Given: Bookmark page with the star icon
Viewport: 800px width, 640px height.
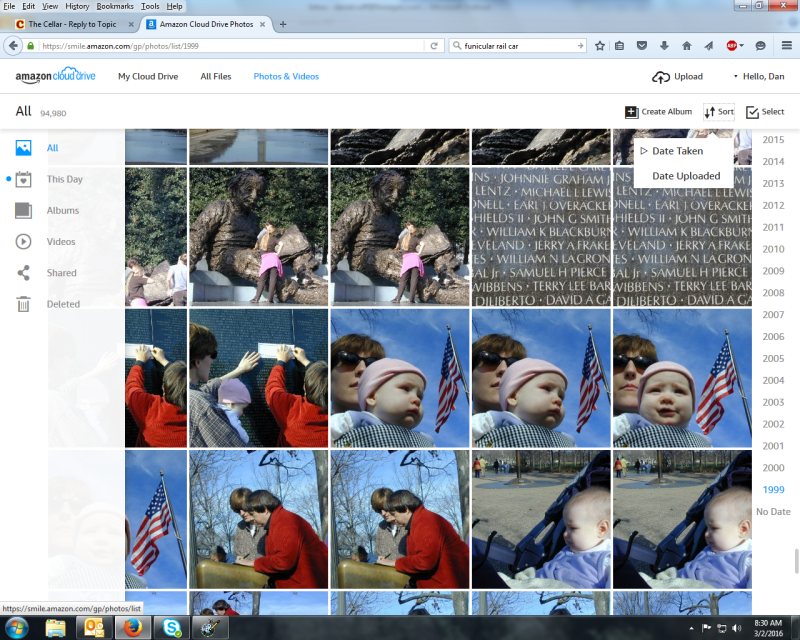Looking at the screenshot, I should [600, 46].
